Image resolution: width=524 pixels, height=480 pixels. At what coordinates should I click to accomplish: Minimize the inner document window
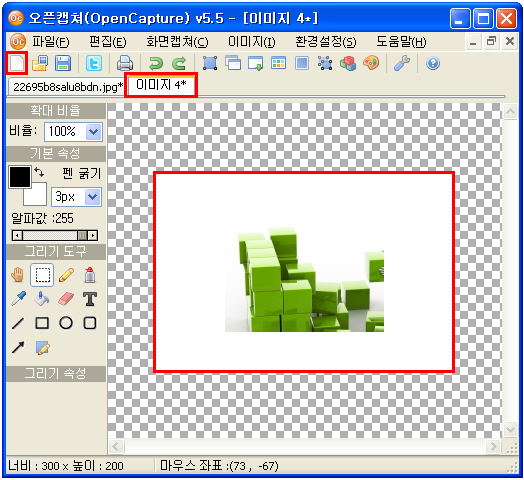[473, 42]
